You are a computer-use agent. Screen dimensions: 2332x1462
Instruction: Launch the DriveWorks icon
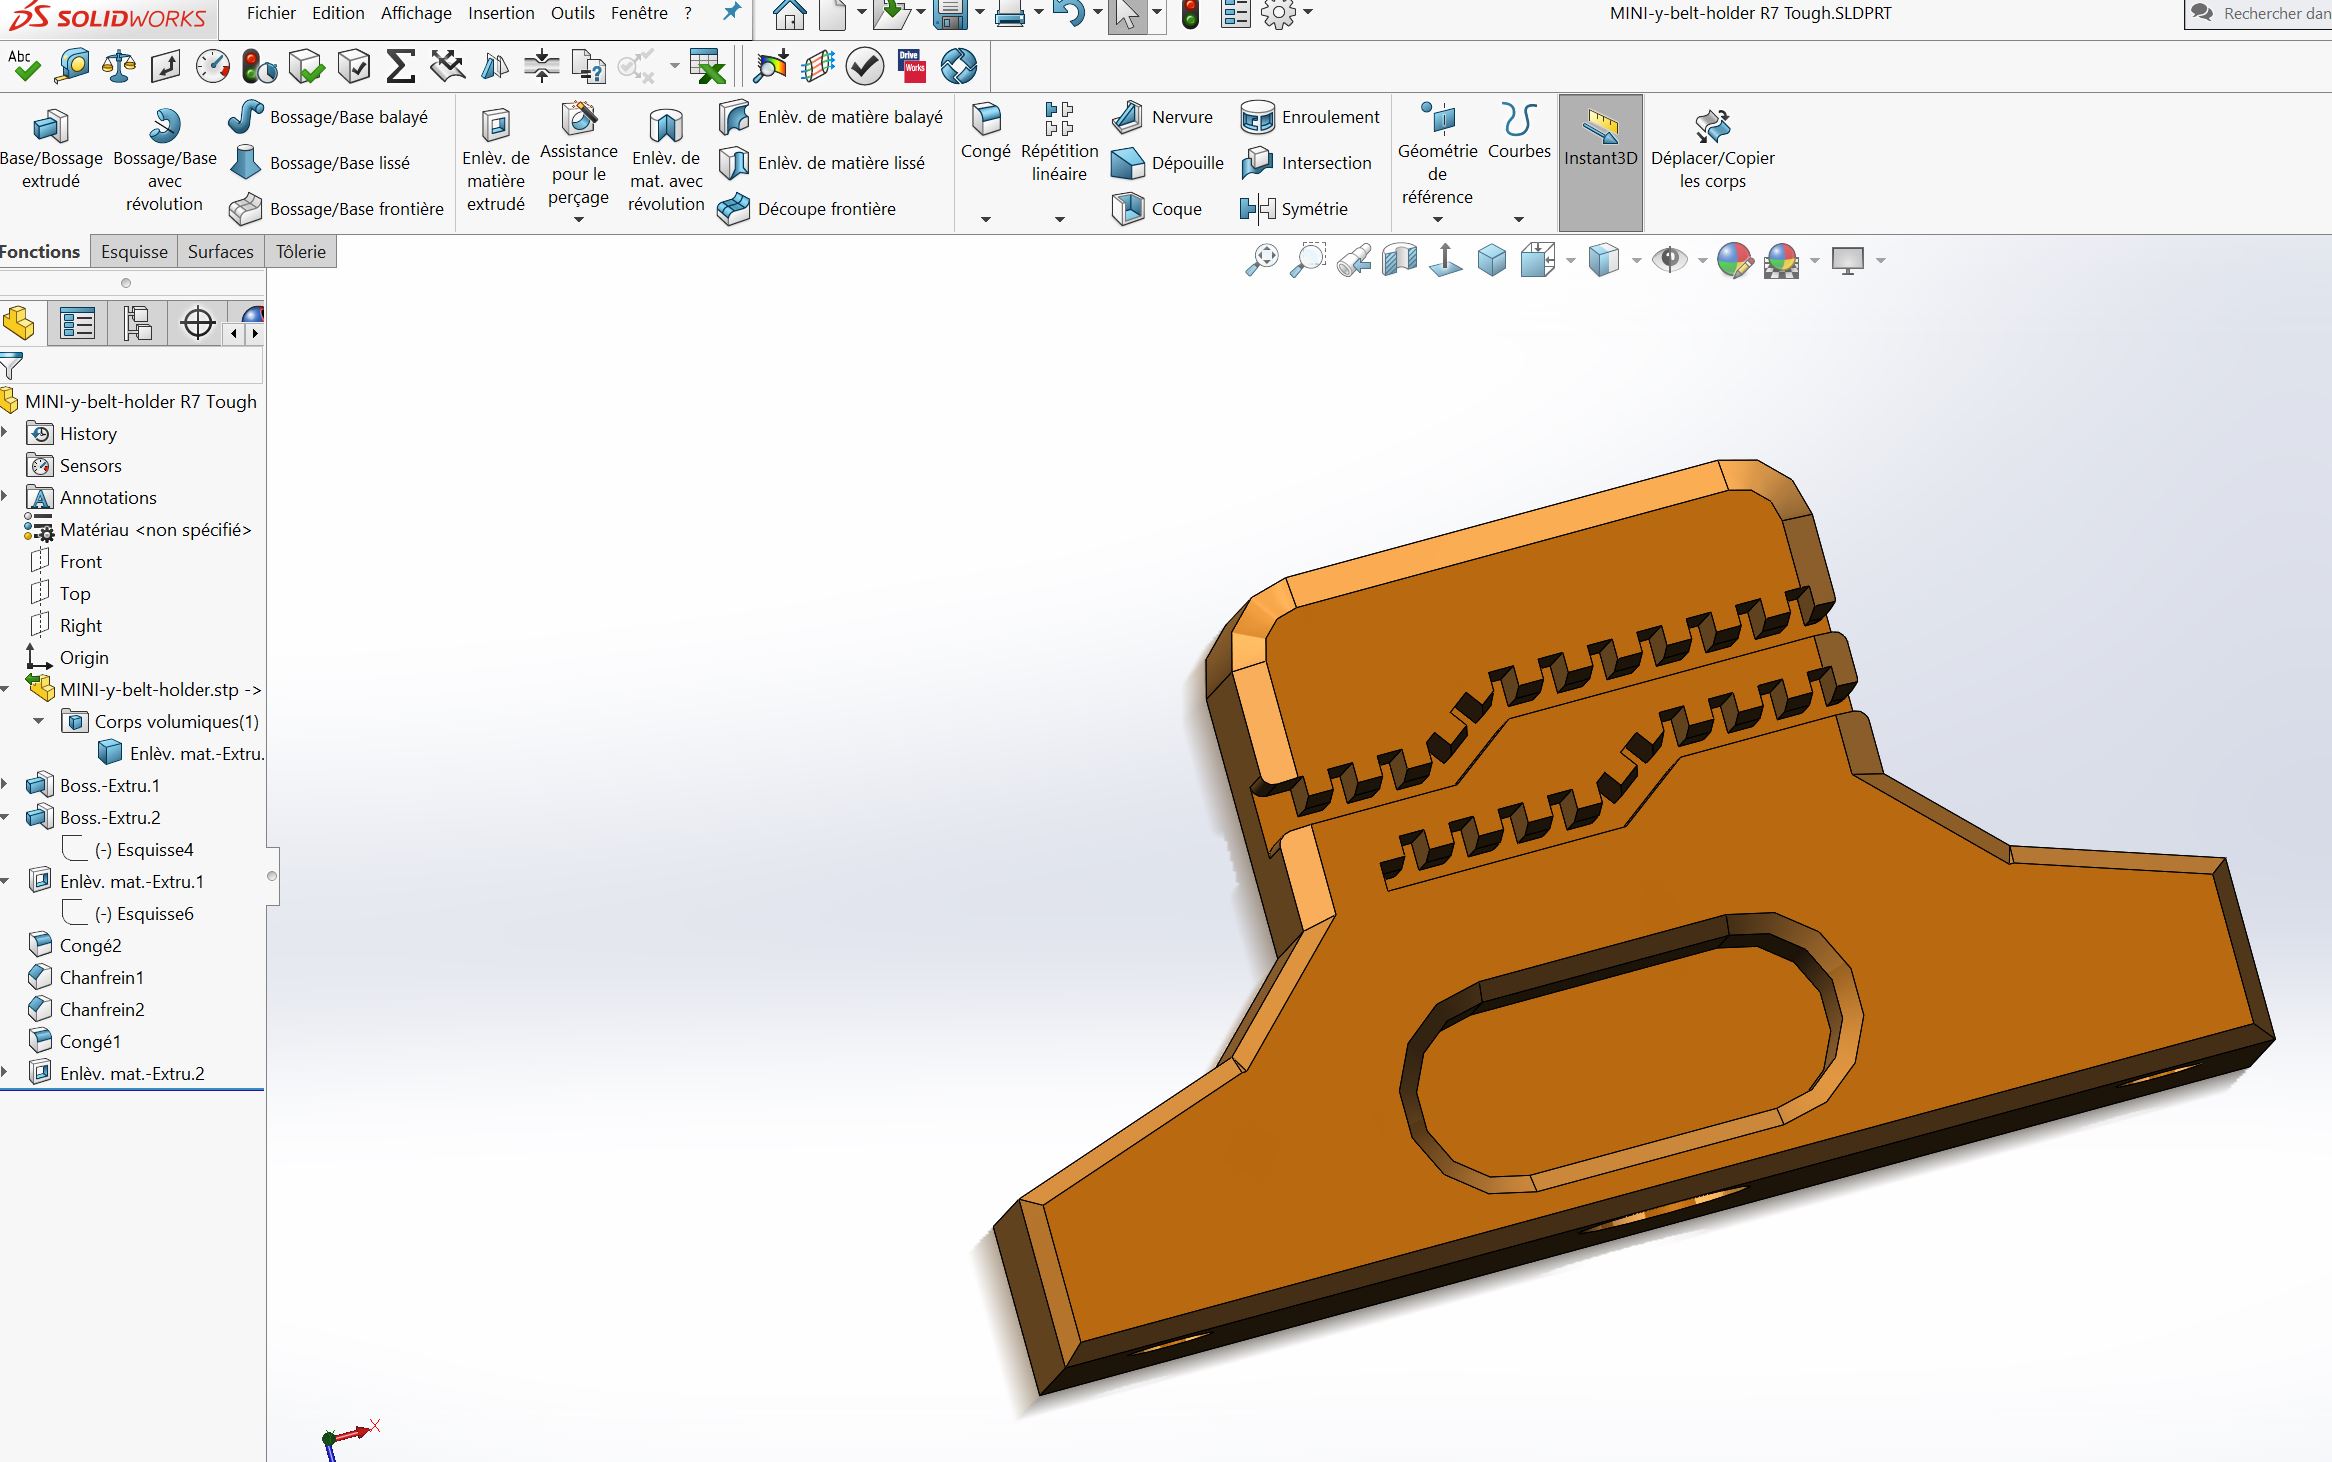click(x=912, y=66)
